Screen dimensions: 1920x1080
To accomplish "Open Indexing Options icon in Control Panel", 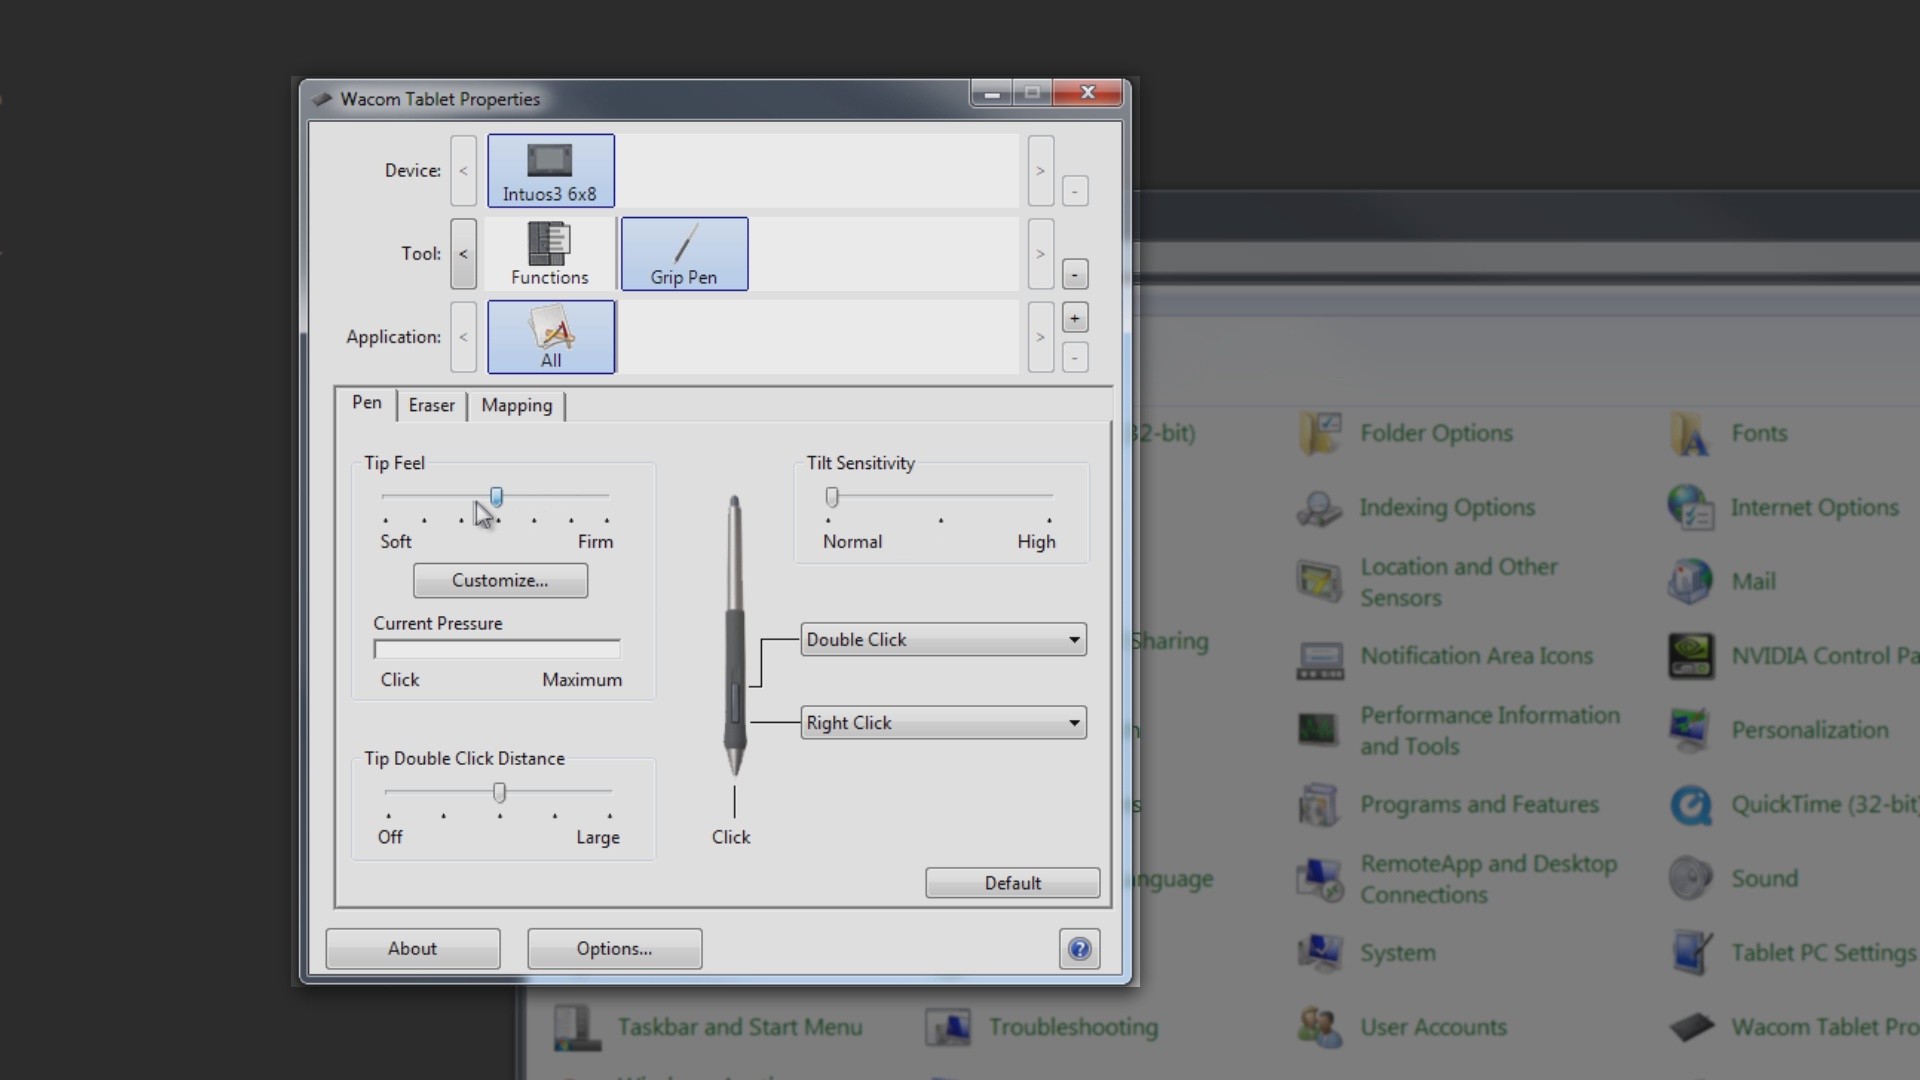I will point(1320,508).
